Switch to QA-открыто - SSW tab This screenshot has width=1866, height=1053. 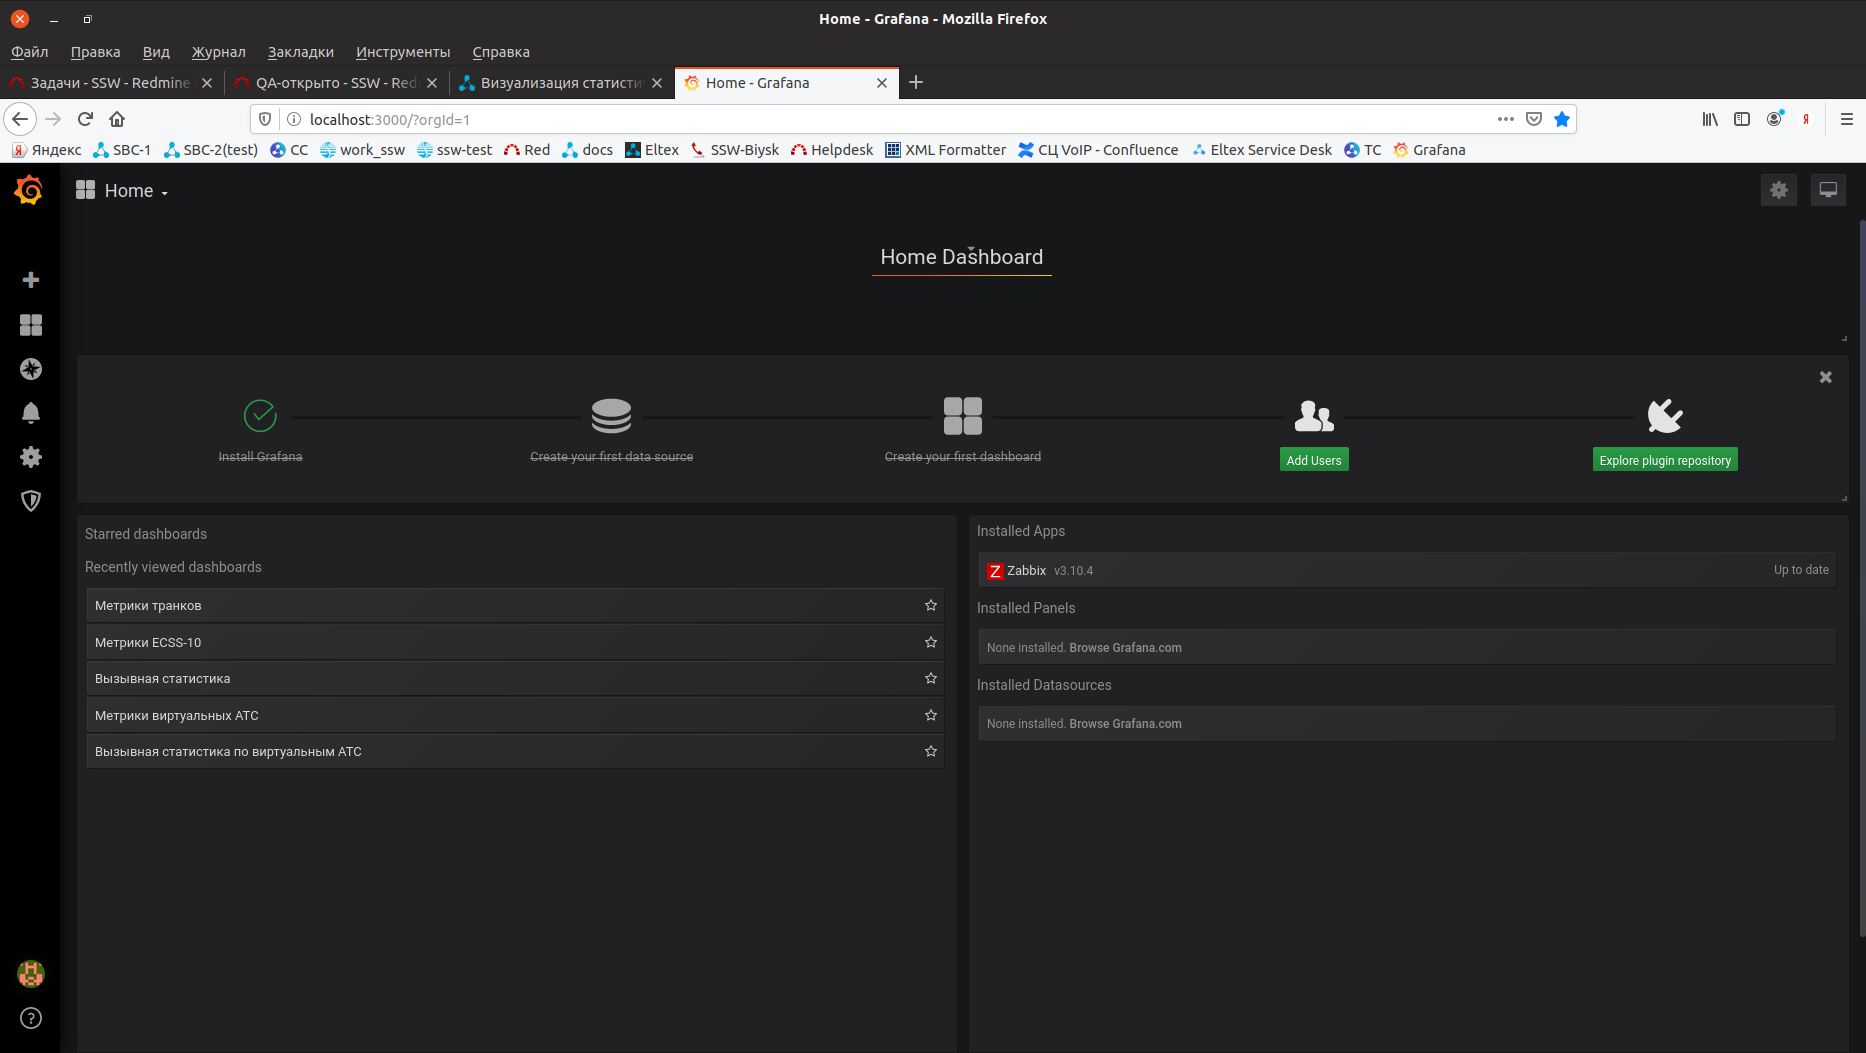(336, 83)
